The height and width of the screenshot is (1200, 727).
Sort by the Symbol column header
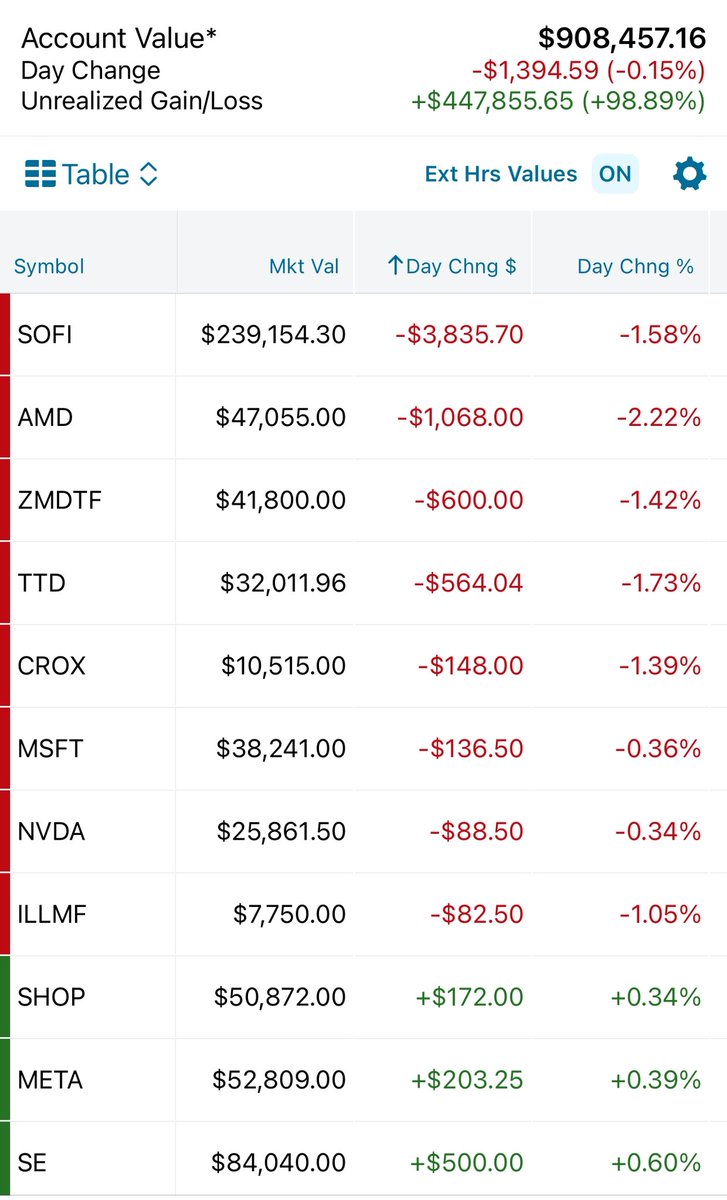click(x=49, y=267)
